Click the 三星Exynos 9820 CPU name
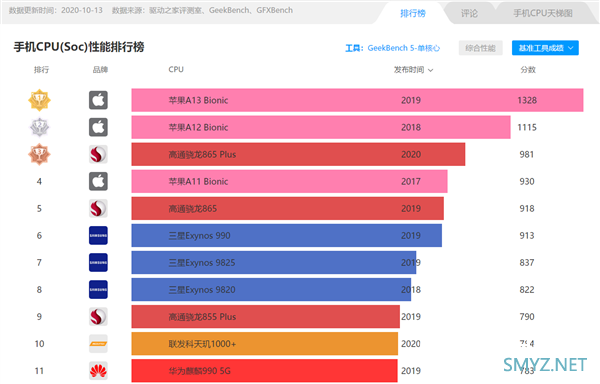Viewport: 600px width, 384px height. pos(202,290)
